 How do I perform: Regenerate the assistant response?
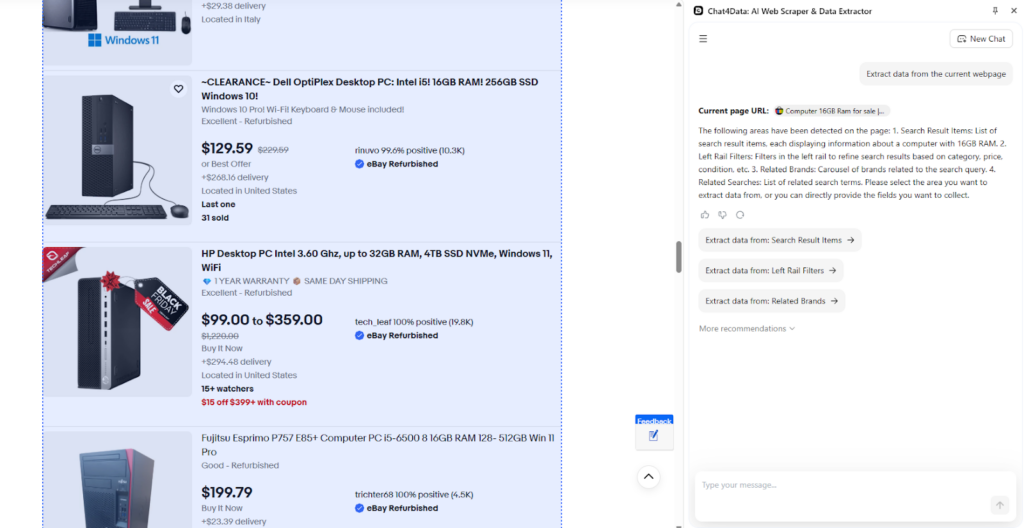click(740, 214)
